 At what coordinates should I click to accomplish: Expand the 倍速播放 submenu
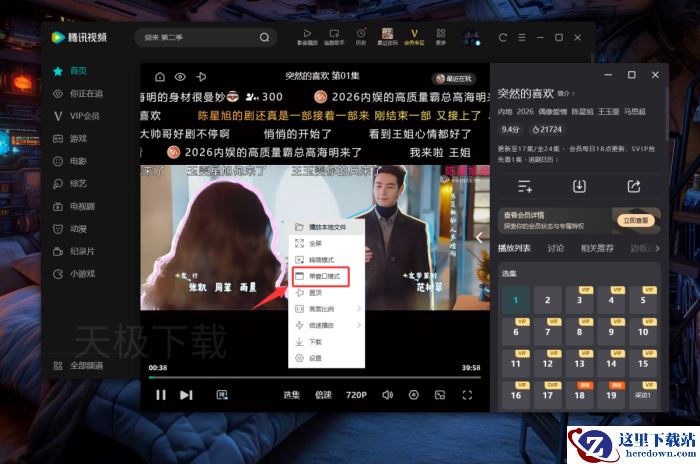(x=326, y=326)
